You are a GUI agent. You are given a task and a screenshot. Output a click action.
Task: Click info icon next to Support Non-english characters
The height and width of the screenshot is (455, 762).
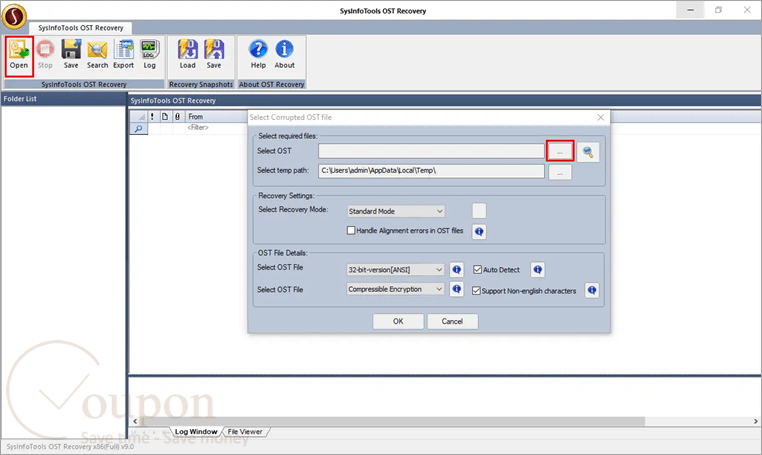pos(591,290)
